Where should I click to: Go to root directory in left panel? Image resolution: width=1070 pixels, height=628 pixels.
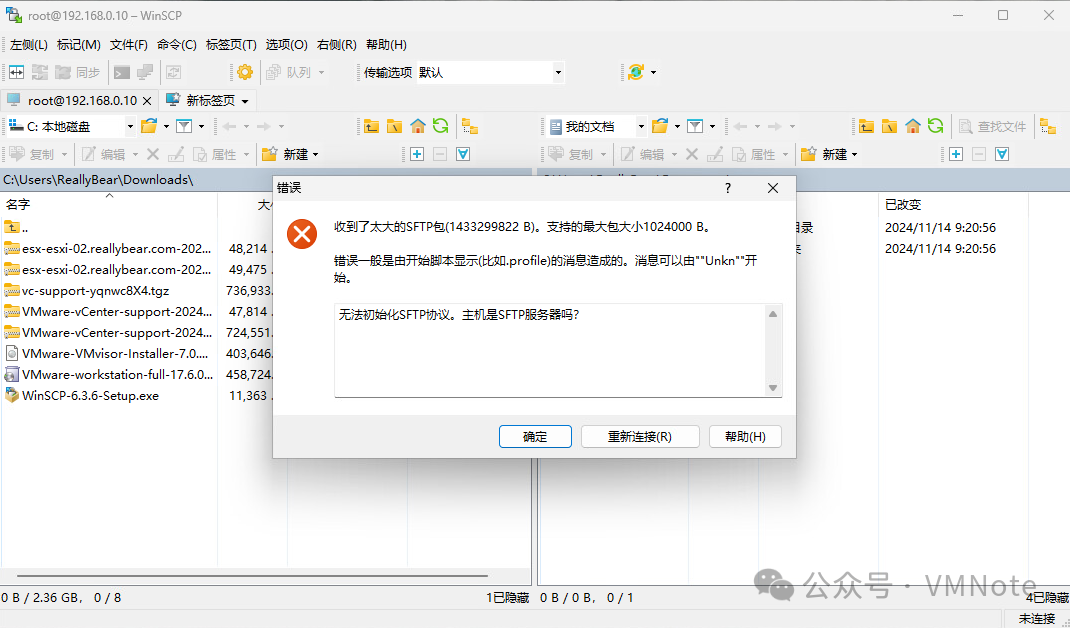coord(394,126)
